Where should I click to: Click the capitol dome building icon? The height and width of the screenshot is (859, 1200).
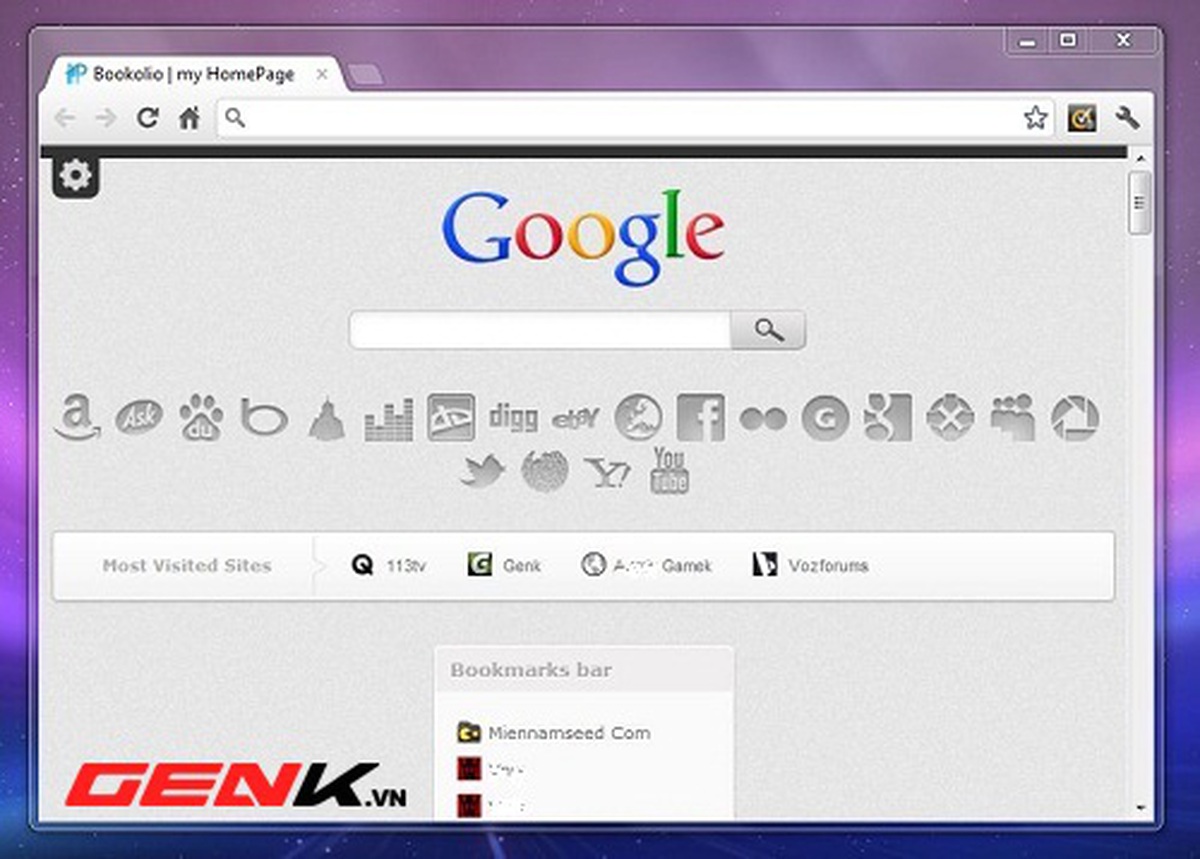pyautogui.click(x=326, y=418)
